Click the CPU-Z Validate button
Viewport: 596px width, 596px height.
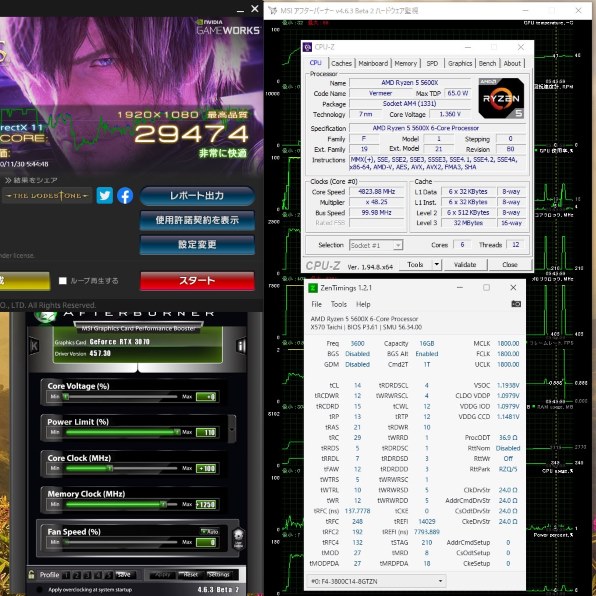tap(465, 265)
